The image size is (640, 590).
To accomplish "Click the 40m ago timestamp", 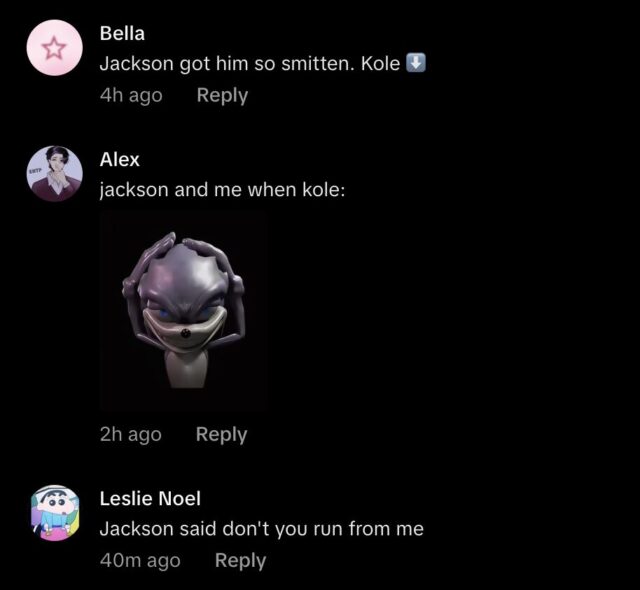I will pos(140,561).
